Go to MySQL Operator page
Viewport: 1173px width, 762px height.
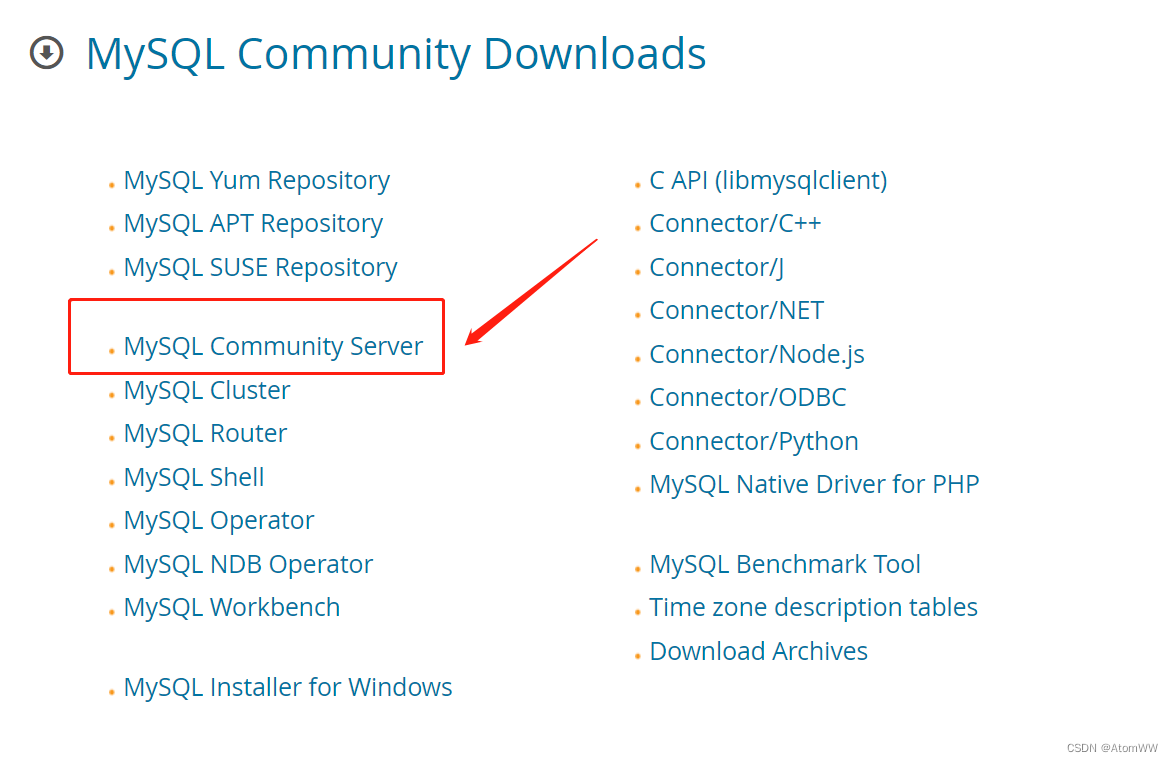tap(218, 520)
